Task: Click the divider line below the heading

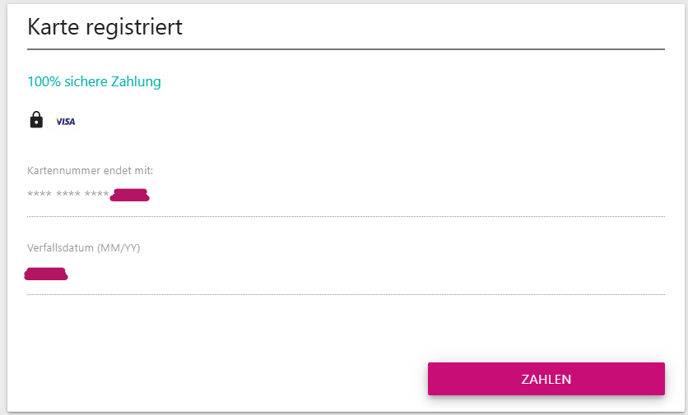Action: pos(346,49)
